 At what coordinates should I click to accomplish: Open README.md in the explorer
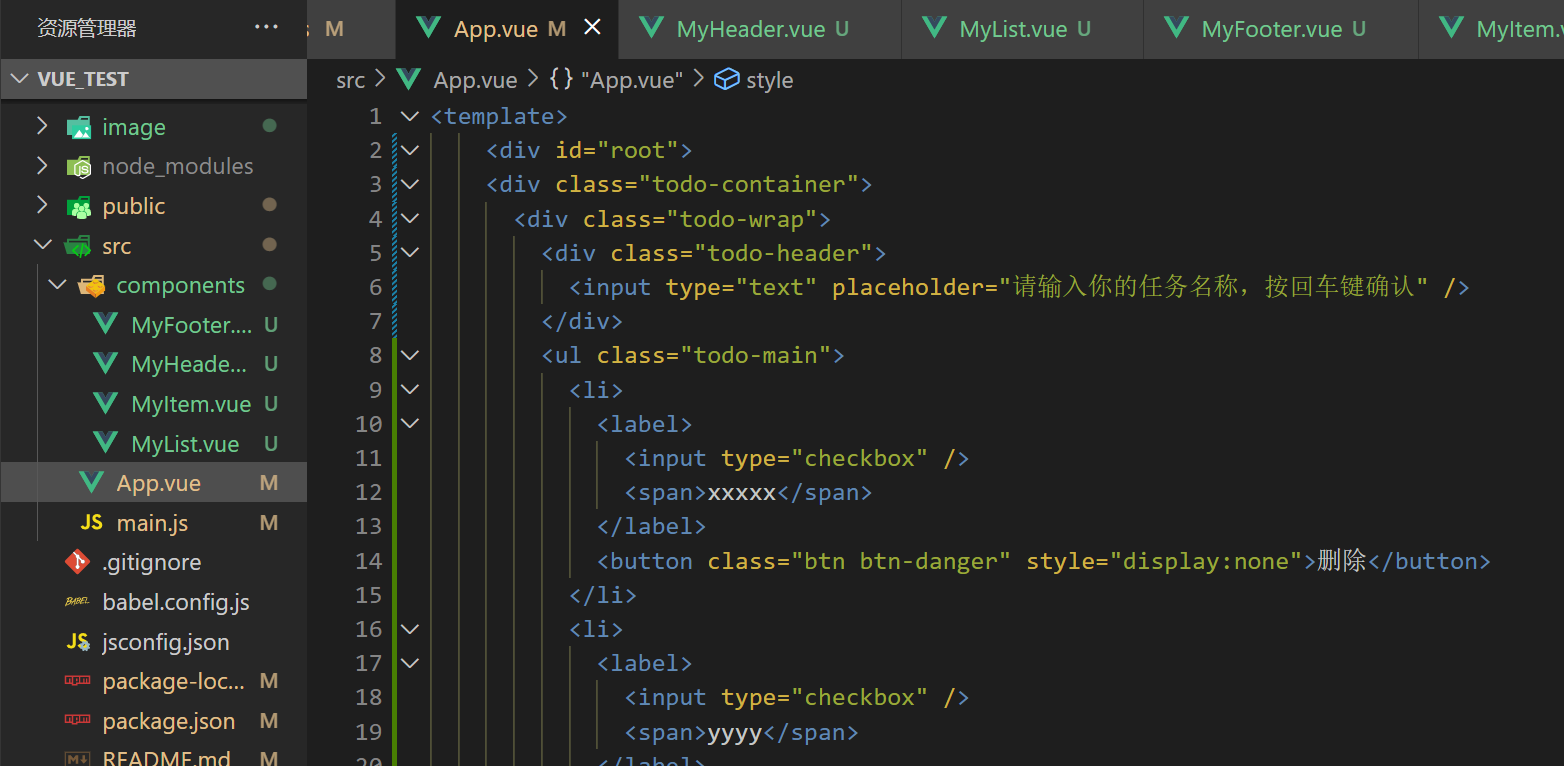click(166, 759)
